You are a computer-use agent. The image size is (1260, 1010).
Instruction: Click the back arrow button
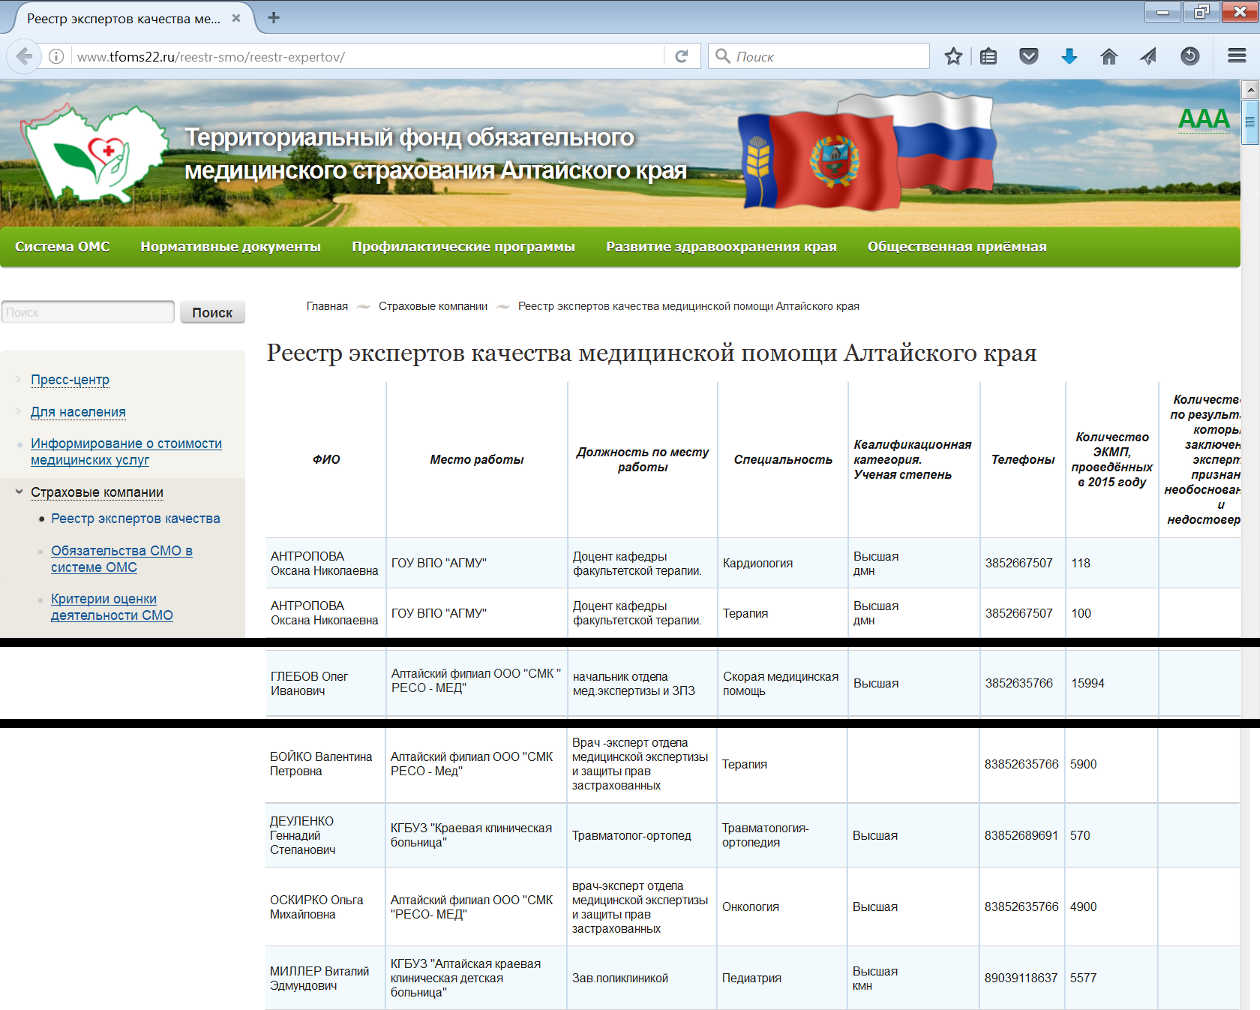24,57
